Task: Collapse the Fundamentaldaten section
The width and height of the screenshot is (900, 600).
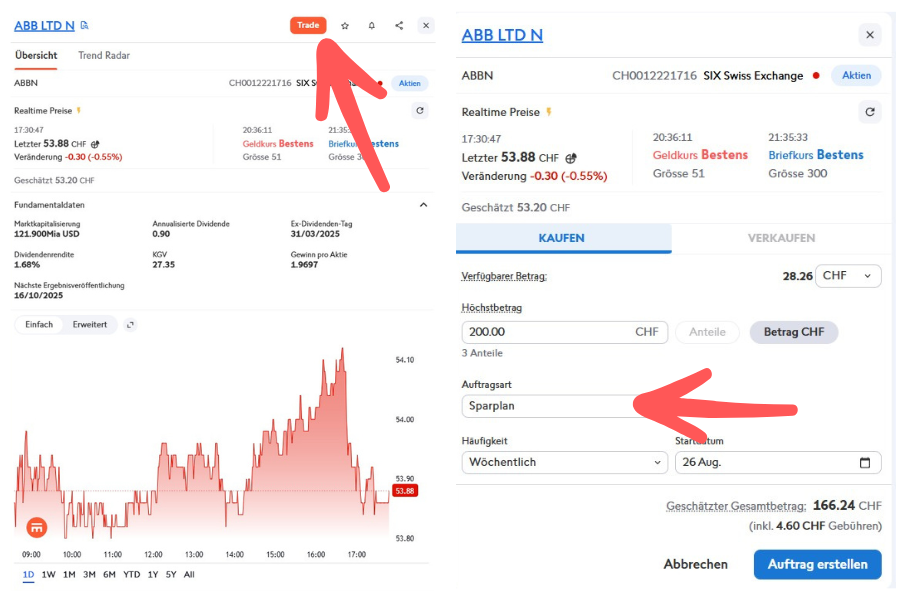Action: (424, 205)
